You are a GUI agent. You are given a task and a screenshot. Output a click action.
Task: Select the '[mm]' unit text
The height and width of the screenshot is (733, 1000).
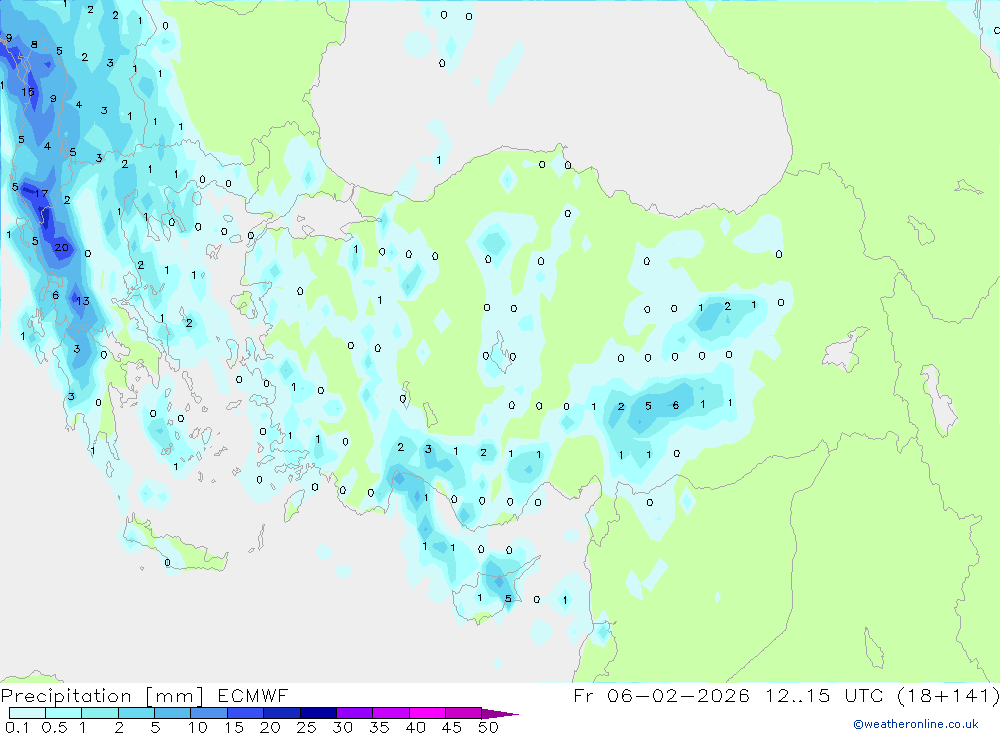(x=175, y=696)
